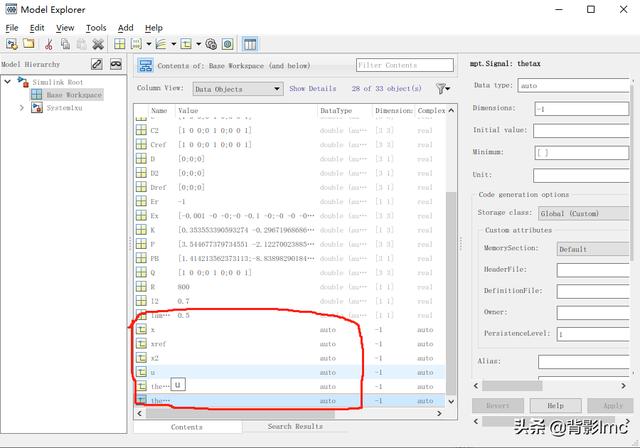Click the contents table vertical scrollbar thumb
Image resolution: width=640 pixels, height=448 pixels.
(451, 293)
